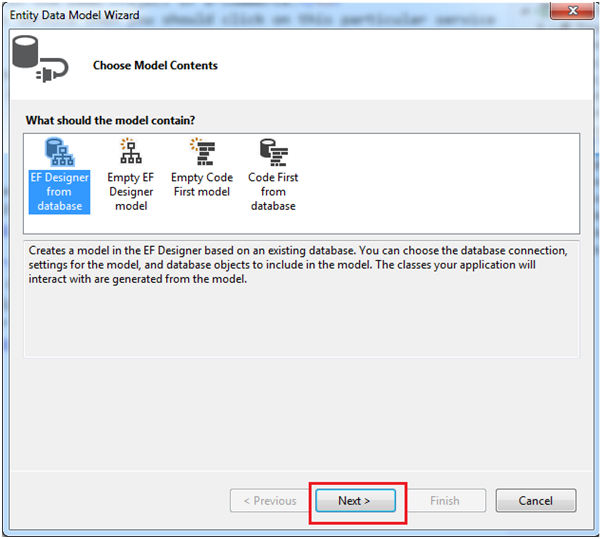Click the 'Empty EF Designer model' label

tap(131, 192)
